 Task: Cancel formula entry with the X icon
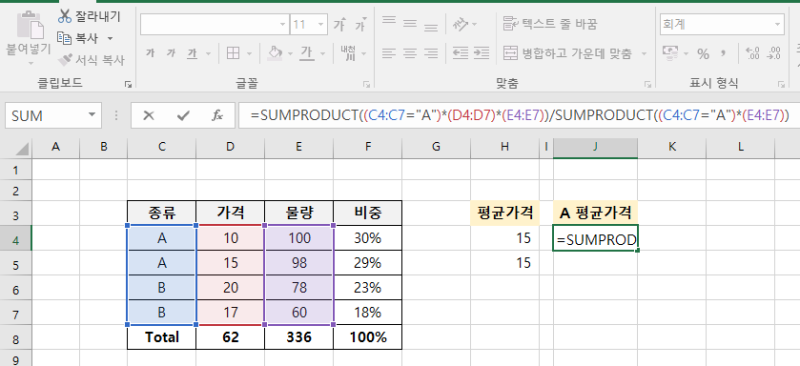coord(148,116)
